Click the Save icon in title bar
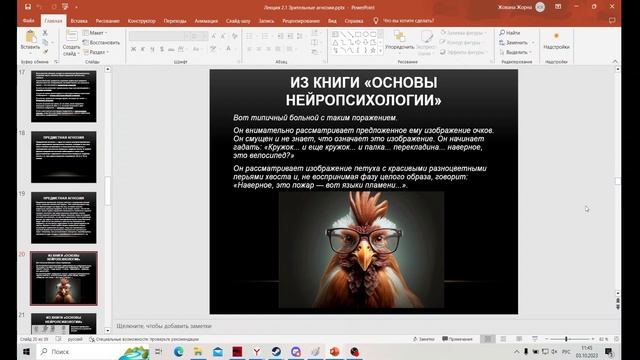Screen dimensions: 640x360 27,7
